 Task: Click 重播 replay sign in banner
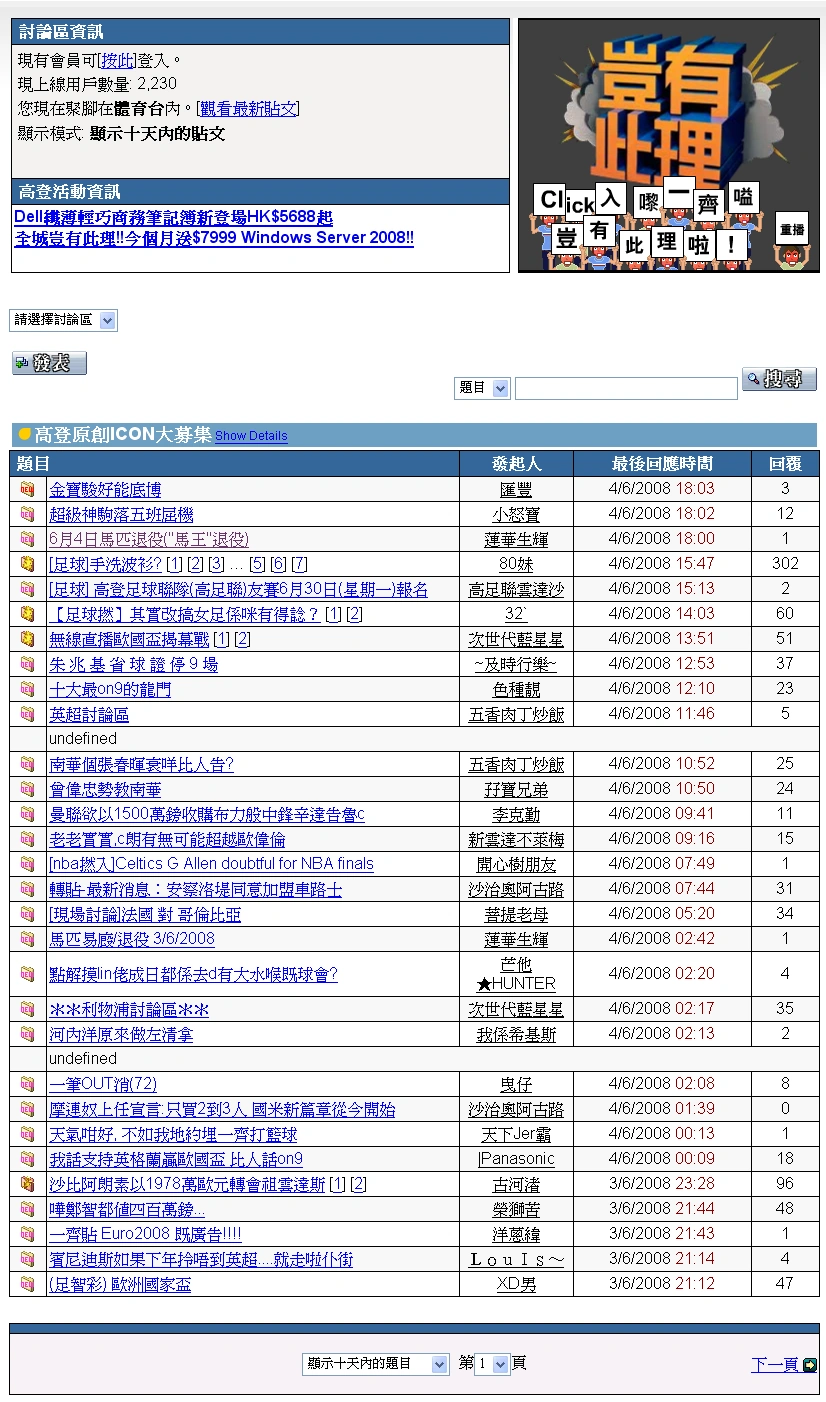click(792, 229)
